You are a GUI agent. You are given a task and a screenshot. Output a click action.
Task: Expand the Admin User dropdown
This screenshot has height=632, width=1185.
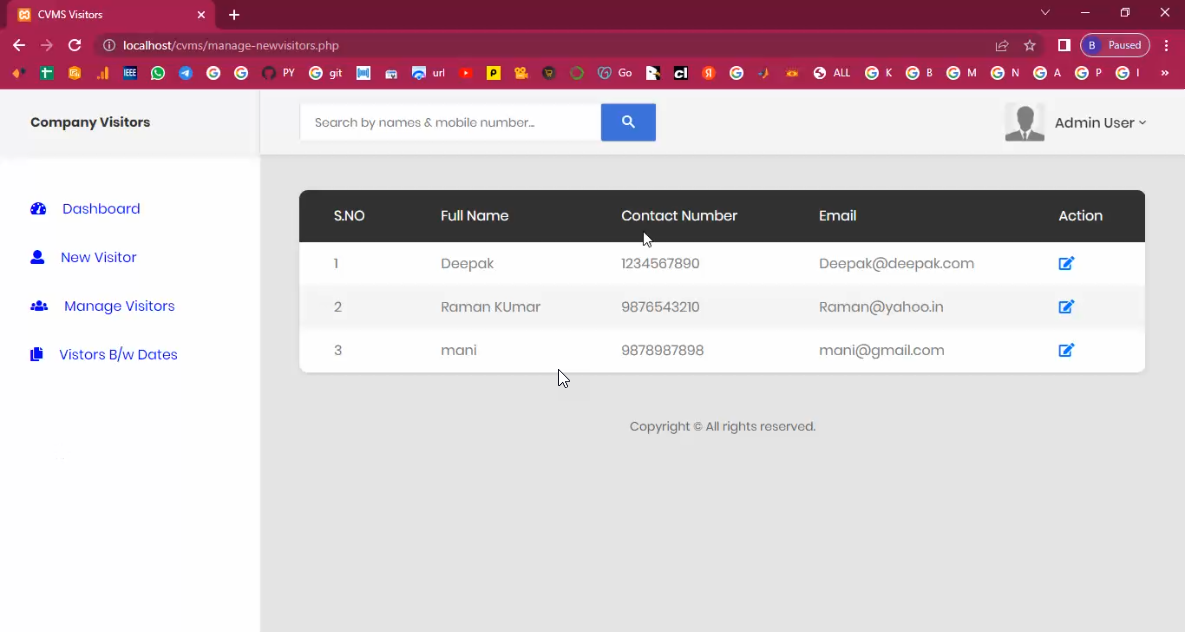[x=1100, y=123]
